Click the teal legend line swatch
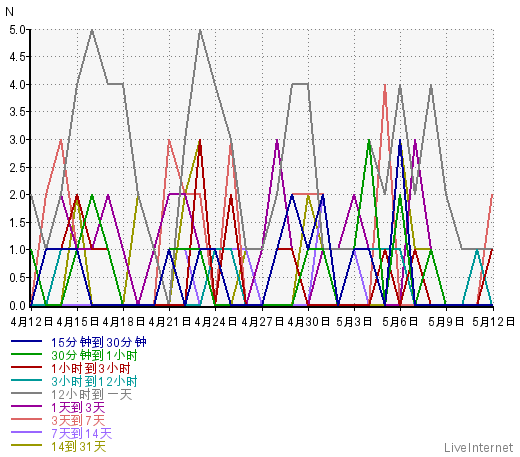 coord(26,380)
